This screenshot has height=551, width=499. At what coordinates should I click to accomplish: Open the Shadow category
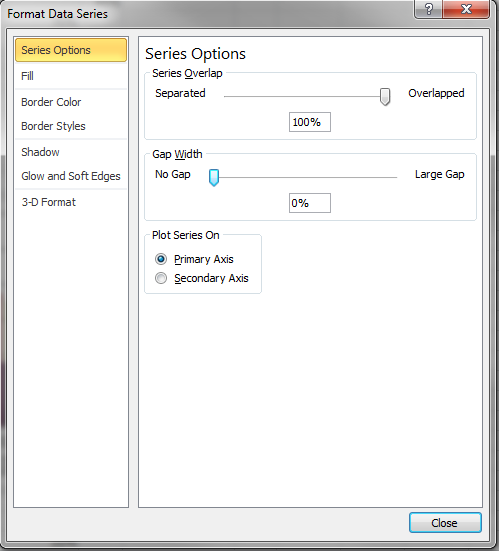point(71,152)
